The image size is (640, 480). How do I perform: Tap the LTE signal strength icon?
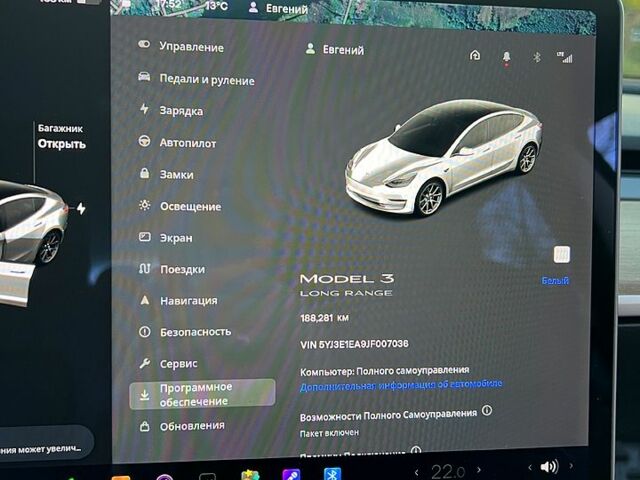pos(566,58)
